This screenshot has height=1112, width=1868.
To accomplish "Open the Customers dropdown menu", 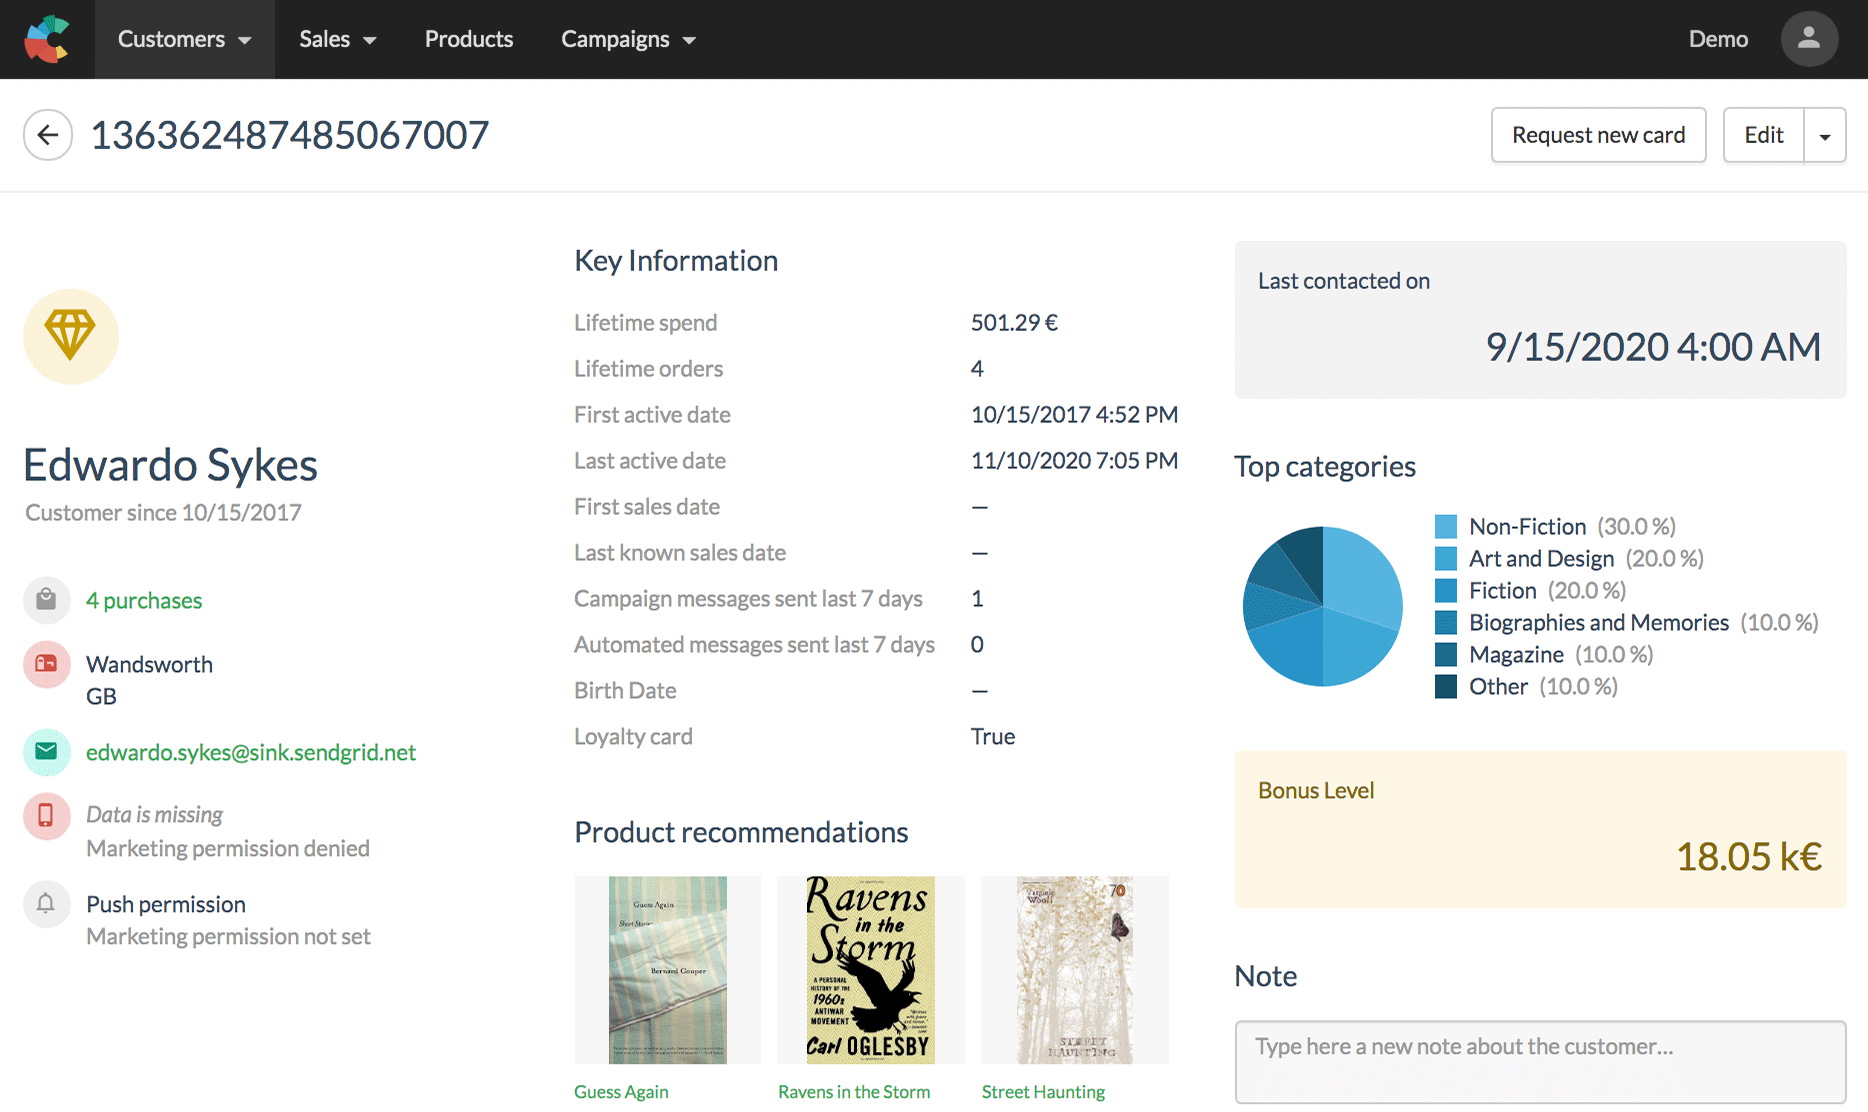I will (x=184, y=39).
